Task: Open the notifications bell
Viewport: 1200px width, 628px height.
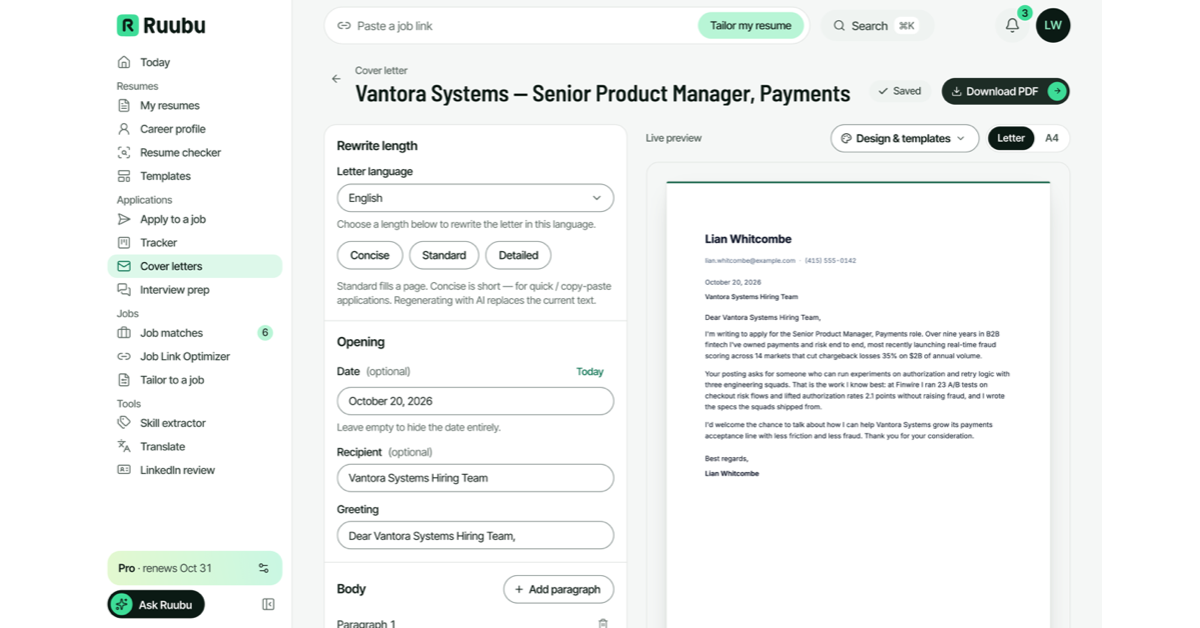Action: click(x=1012, y=26)
